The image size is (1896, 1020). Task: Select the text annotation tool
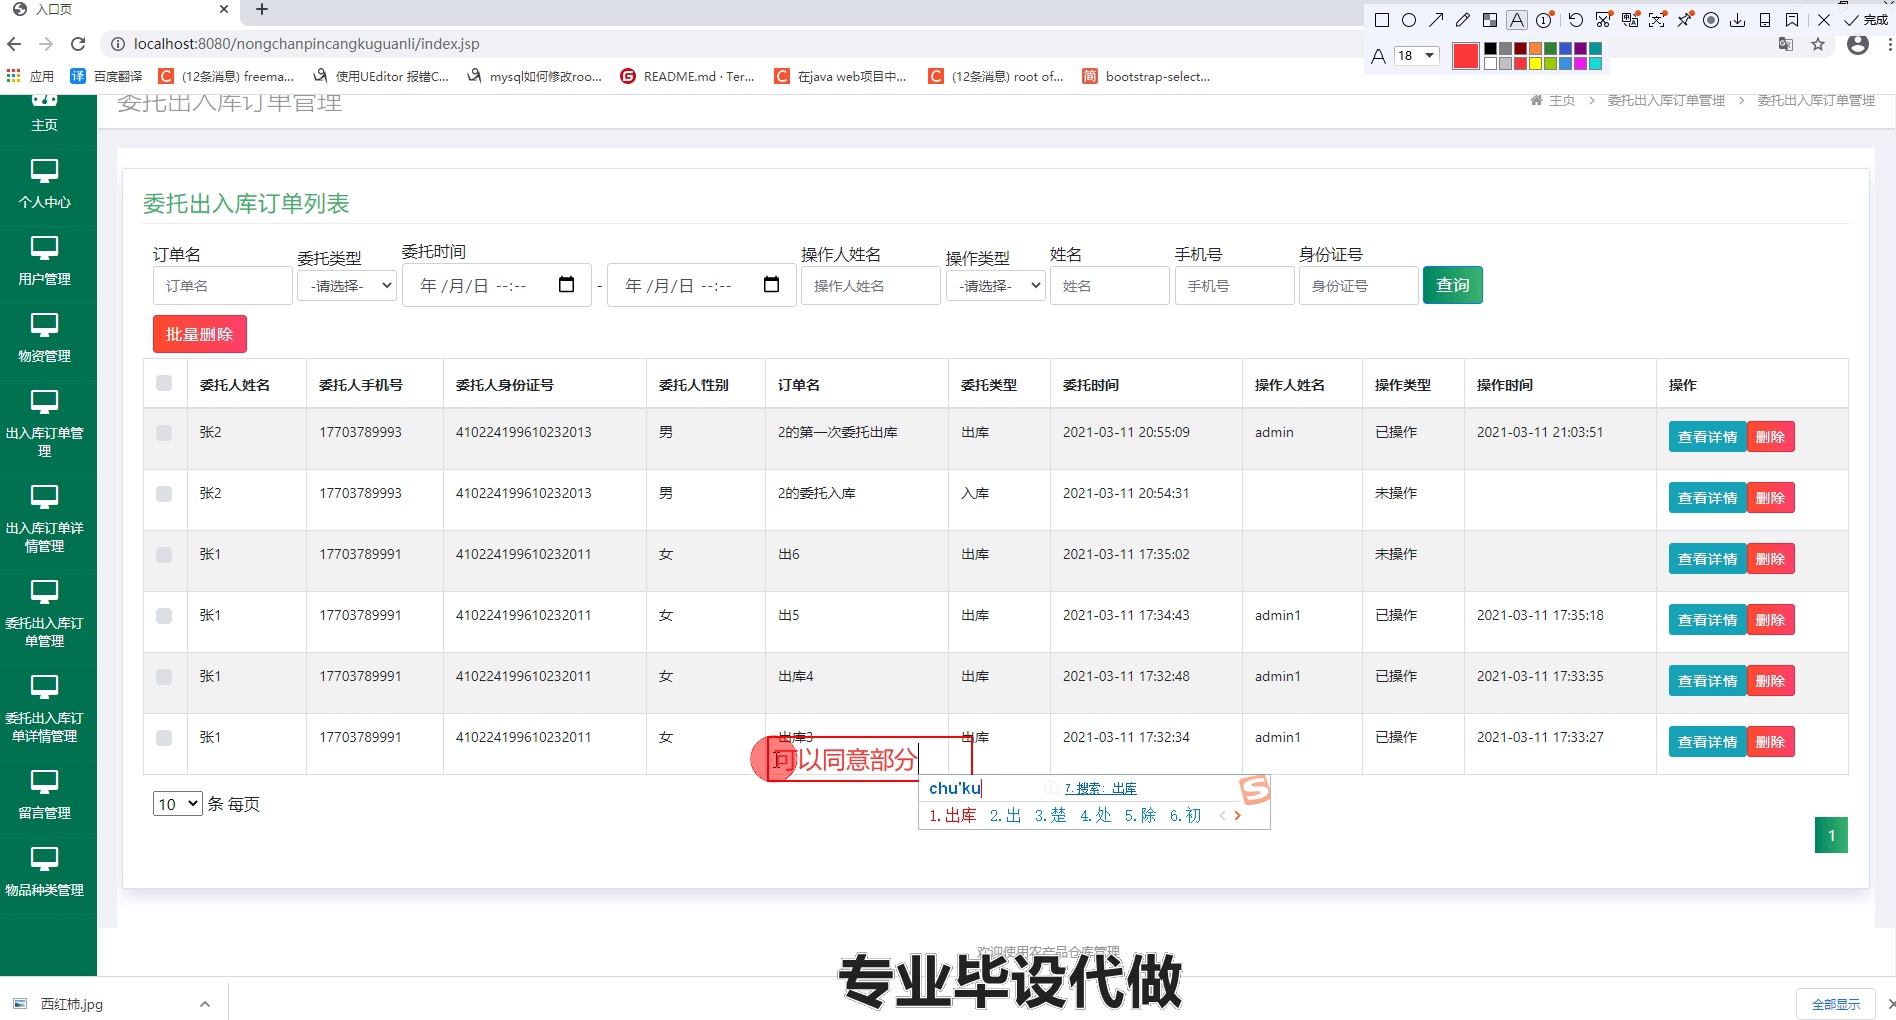coord(1517,20)
